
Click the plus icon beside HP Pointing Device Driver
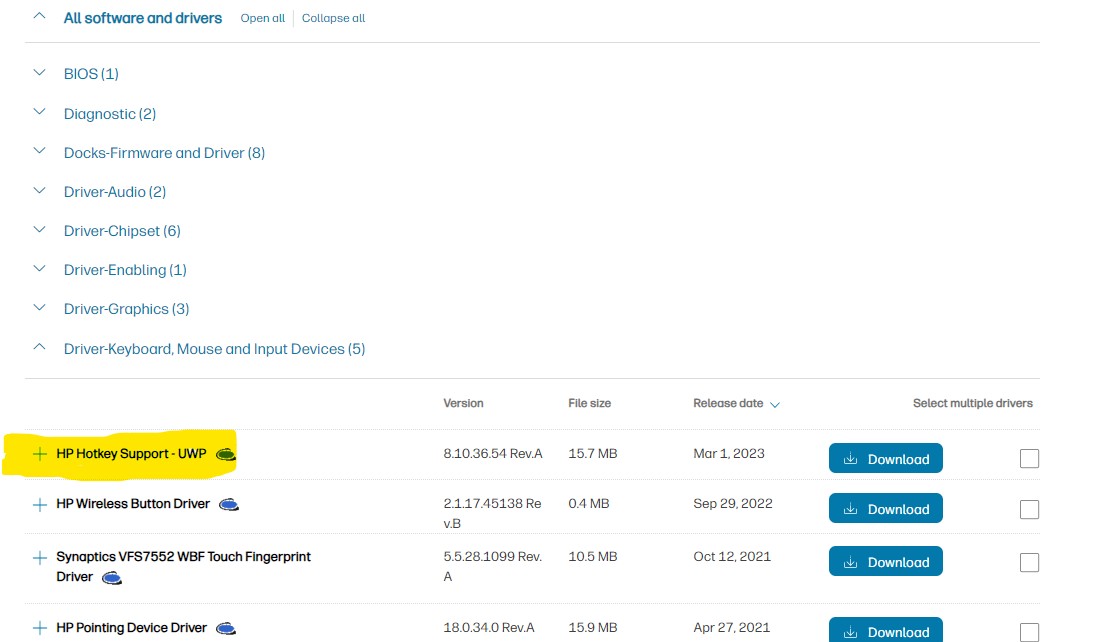pos(40,628)
